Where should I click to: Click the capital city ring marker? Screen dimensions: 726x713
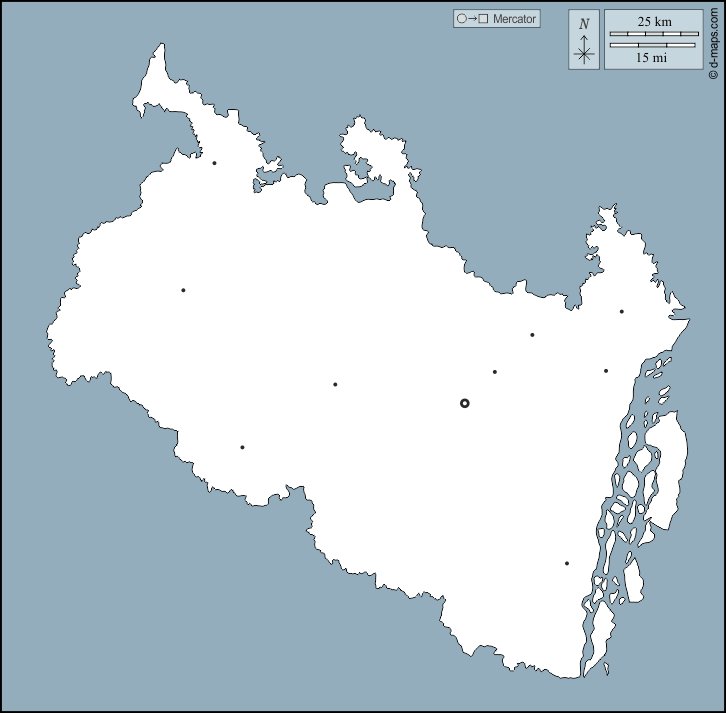point(464,403)
